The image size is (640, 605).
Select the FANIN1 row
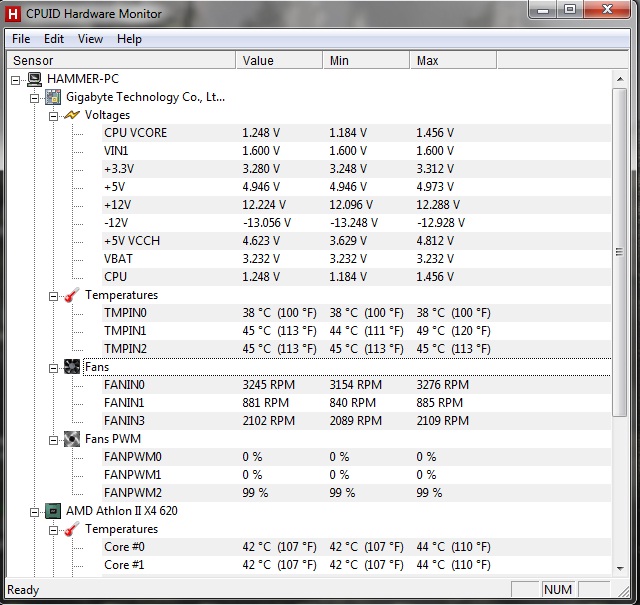tap(356, 403)
